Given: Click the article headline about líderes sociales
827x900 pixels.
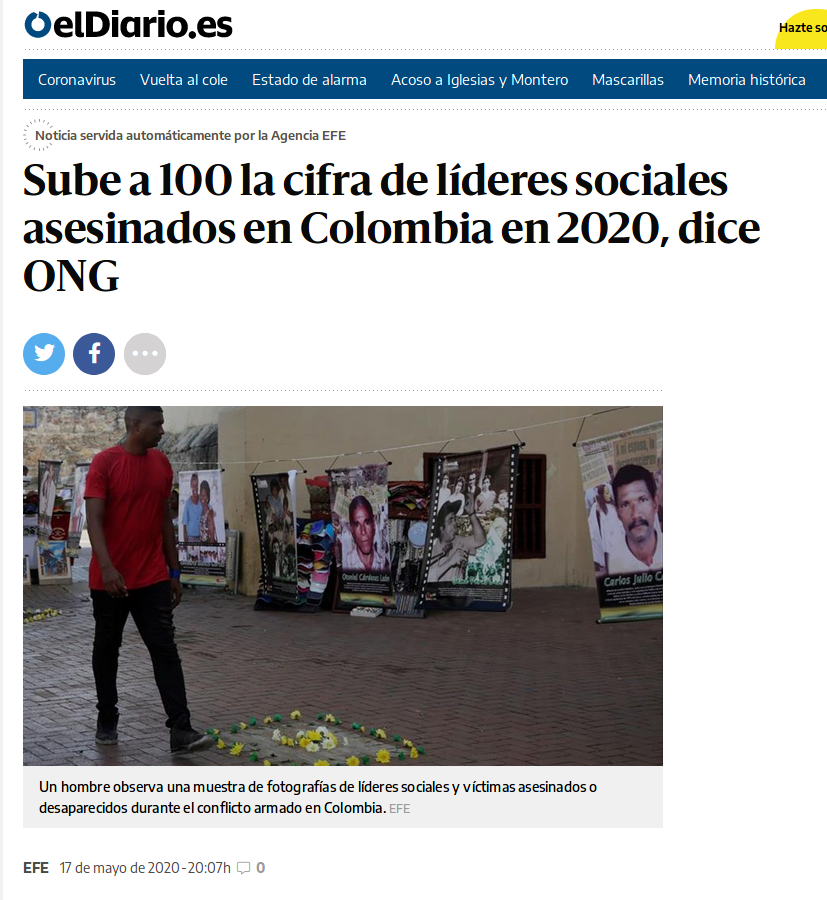Looking at the screenshot, I should pos(391,228).
